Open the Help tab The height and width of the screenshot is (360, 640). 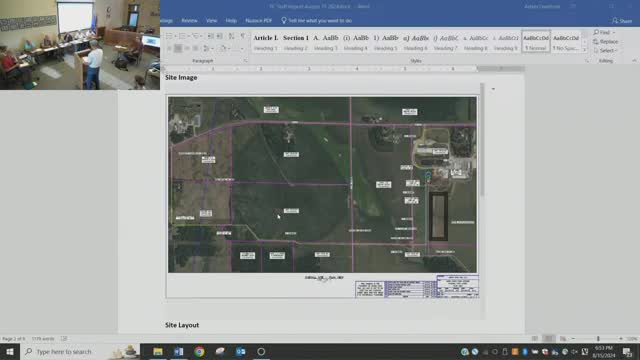[231, 20]
